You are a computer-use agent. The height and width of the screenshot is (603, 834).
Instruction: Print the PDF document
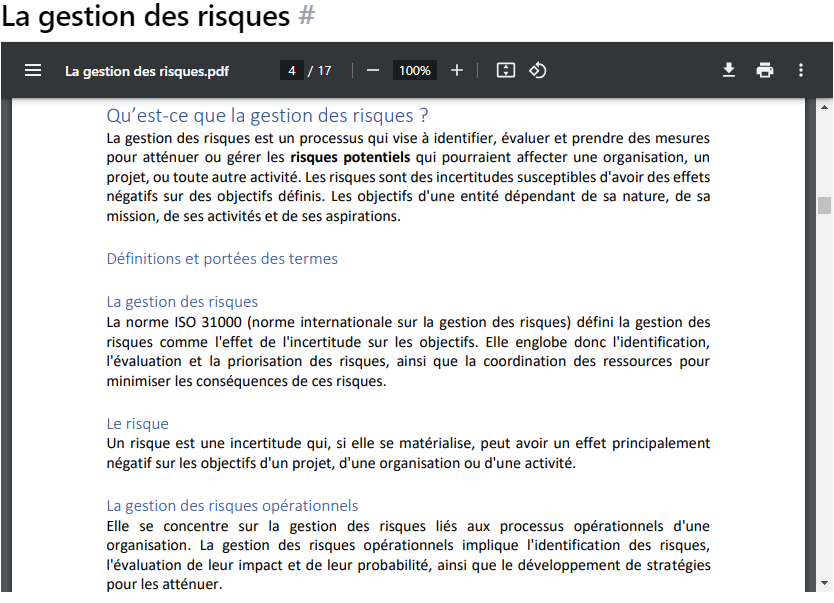pos(765,70)
